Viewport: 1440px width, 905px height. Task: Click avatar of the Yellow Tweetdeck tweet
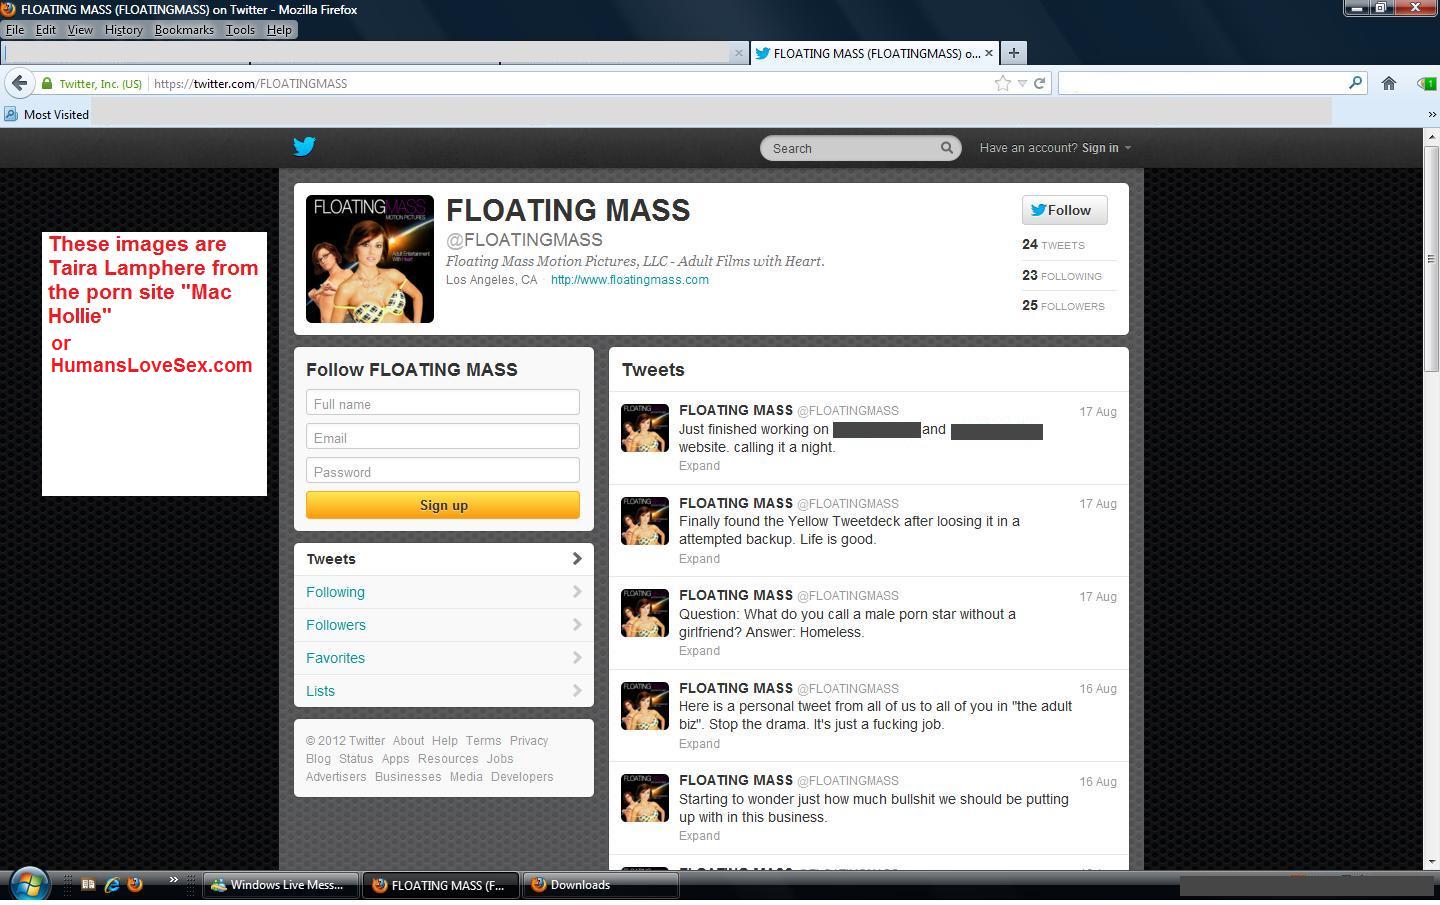point(645,521)
